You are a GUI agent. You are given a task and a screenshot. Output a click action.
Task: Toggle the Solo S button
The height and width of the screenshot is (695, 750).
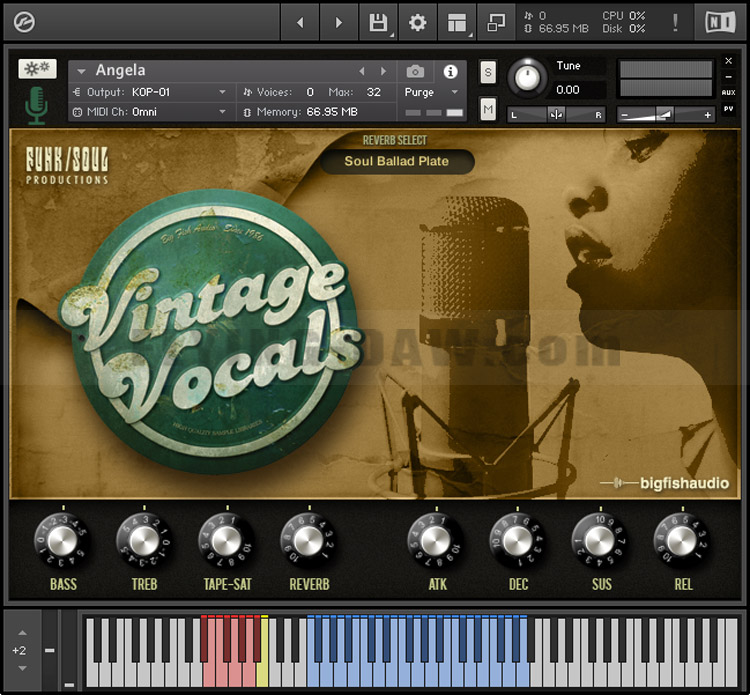pos(488,72)
